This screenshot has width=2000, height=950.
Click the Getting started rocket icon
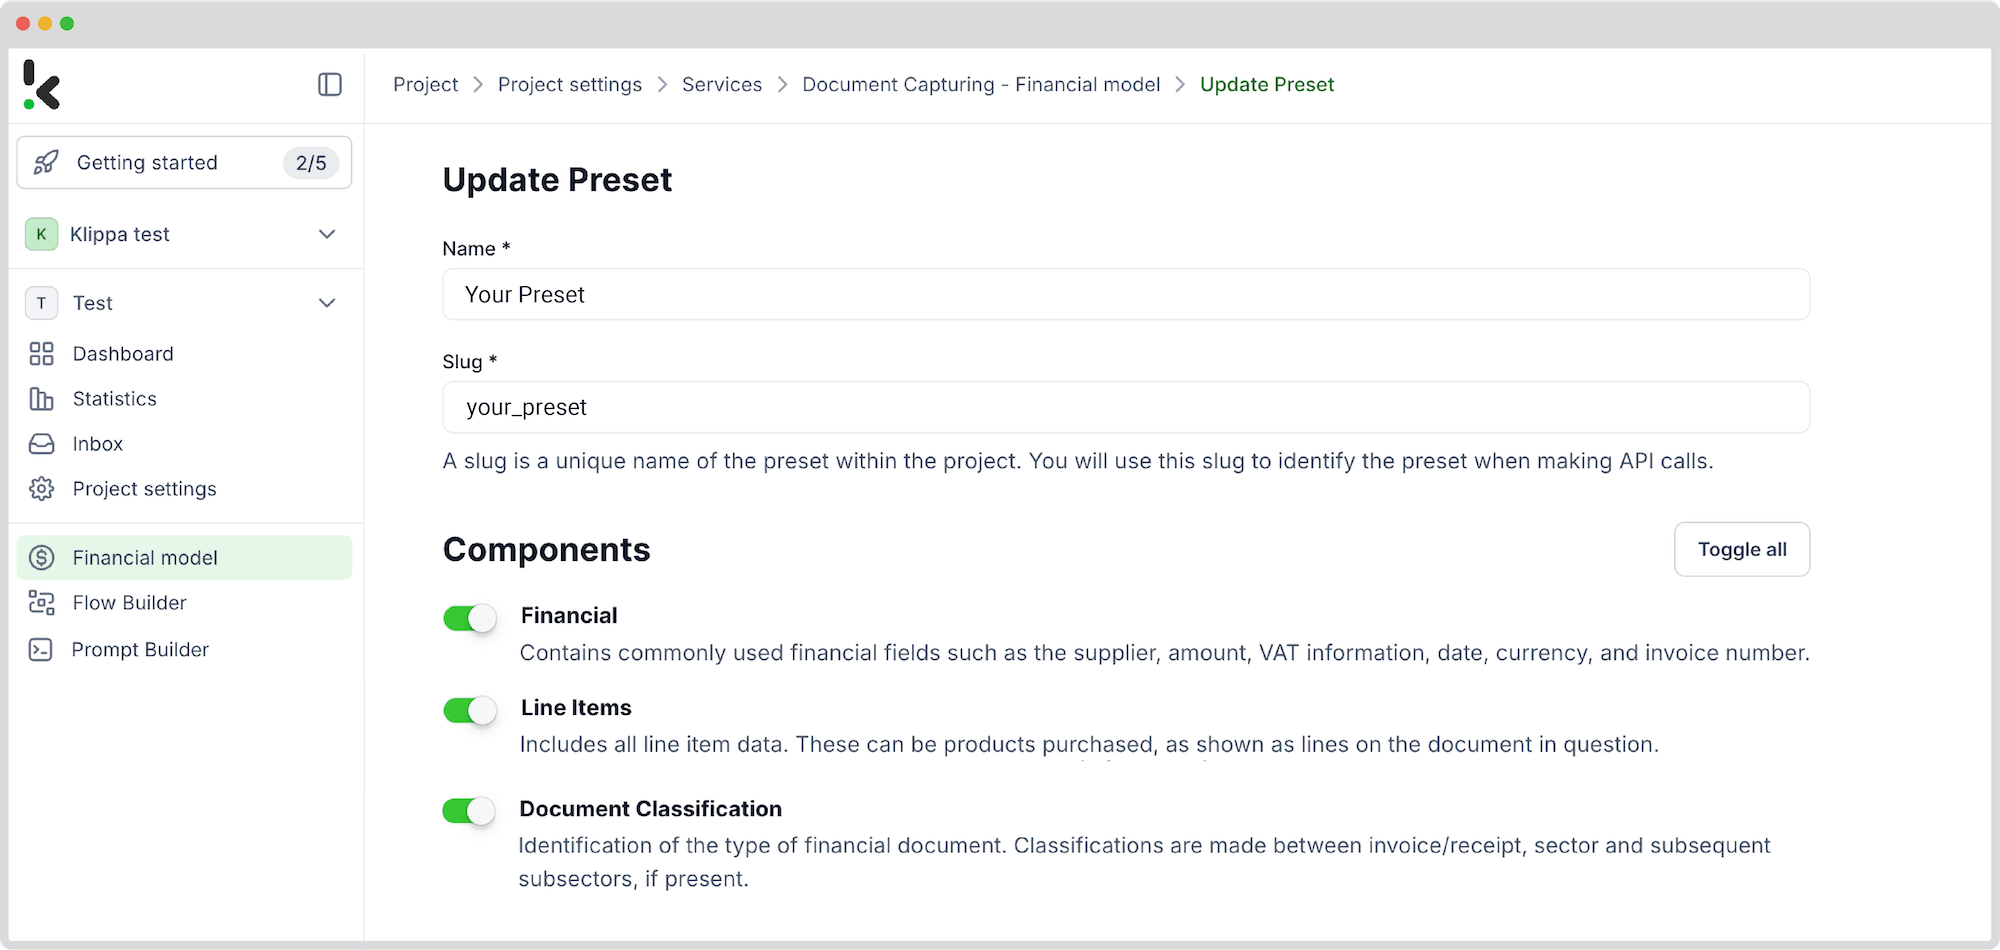(x=46, y=163)
